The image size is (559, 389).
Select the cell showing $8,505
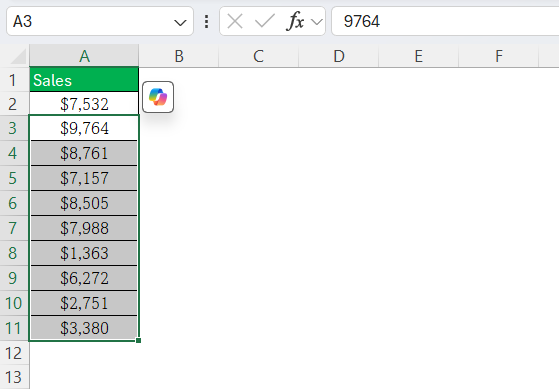pyautogui.click(x=84, y=203)
